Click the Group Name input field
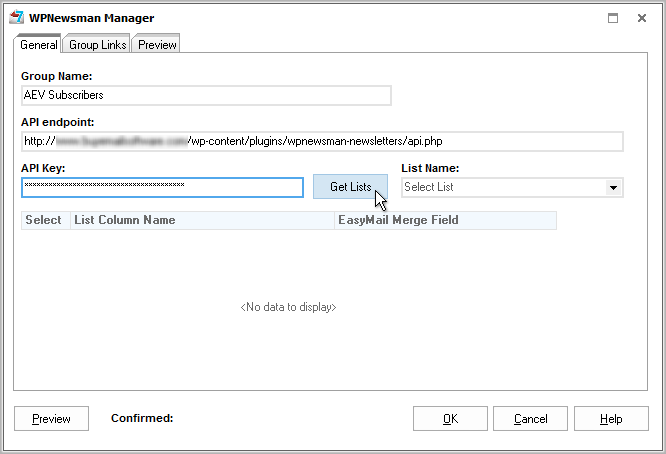This screenshot has height=454, width=666. click(206, 95)
